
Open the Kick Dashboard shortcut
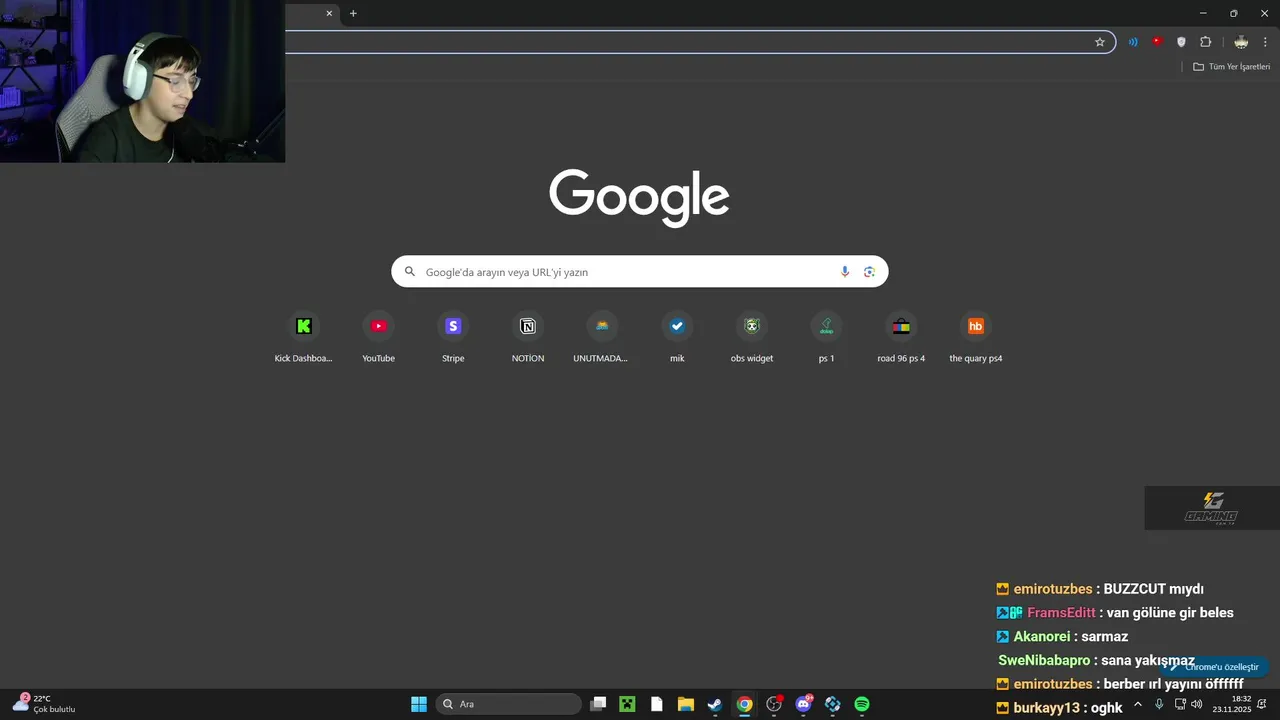[304, 337]
